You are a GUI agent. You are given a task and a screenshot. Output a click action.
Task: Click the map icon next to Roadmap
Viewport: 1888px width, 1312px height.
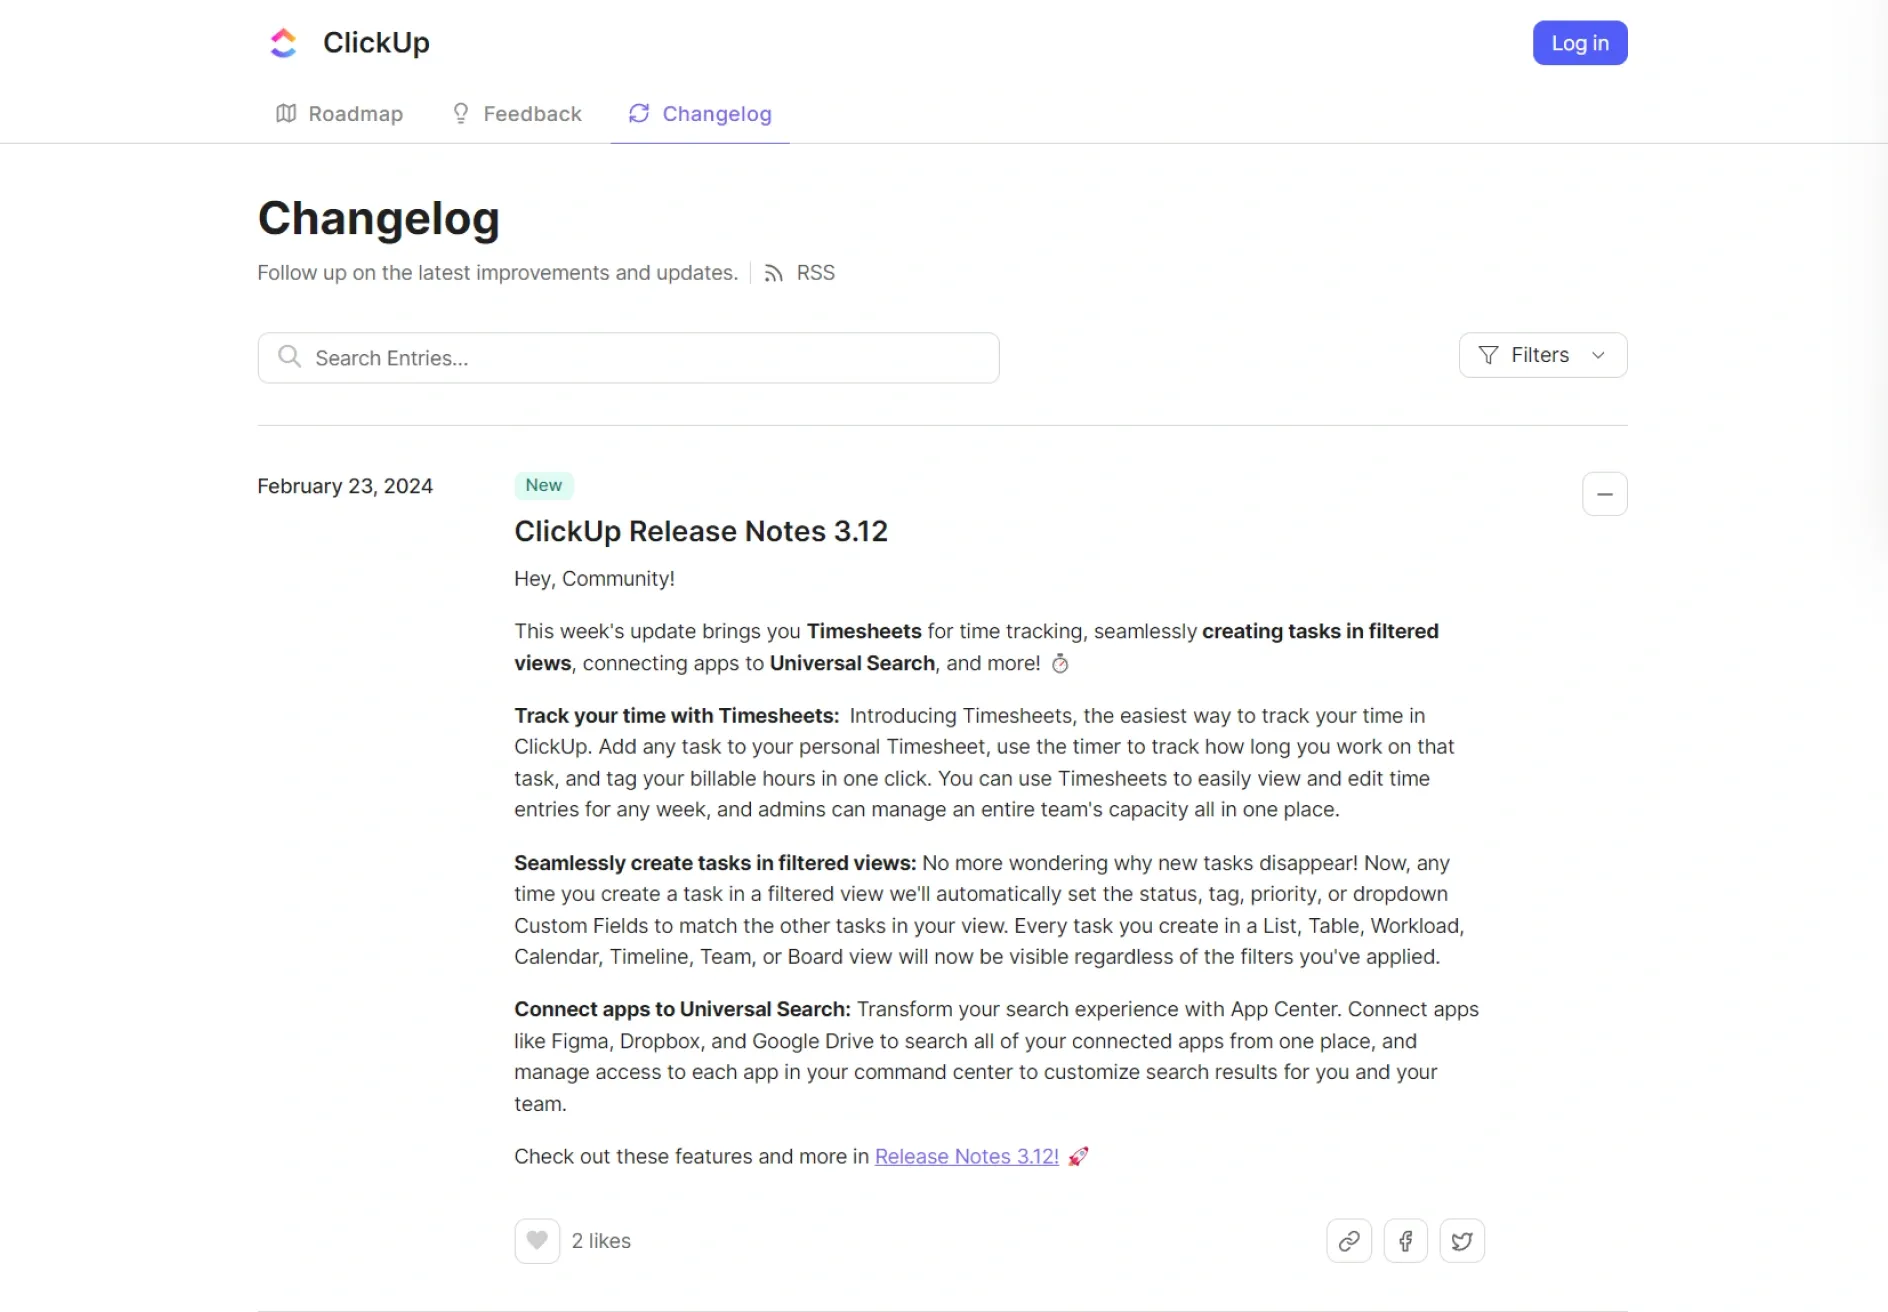tap(286, 113)
